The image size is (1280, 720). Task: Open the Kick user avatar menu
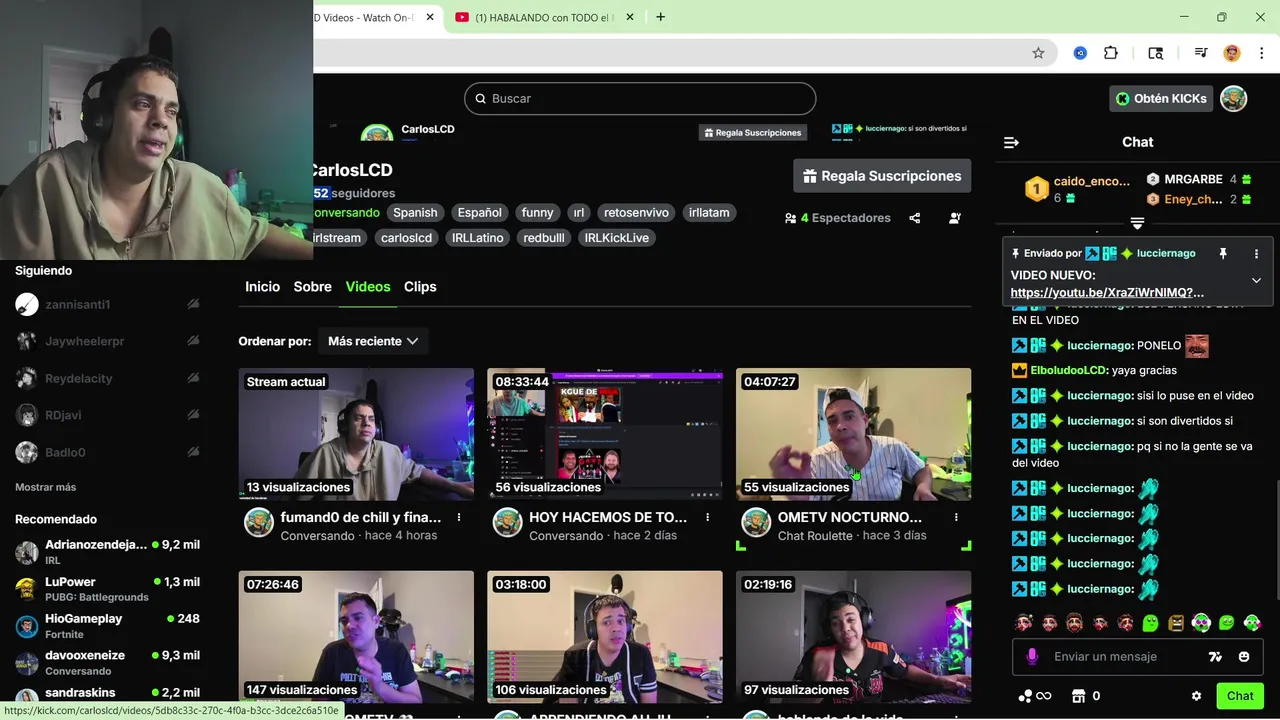coord(1233,98)
